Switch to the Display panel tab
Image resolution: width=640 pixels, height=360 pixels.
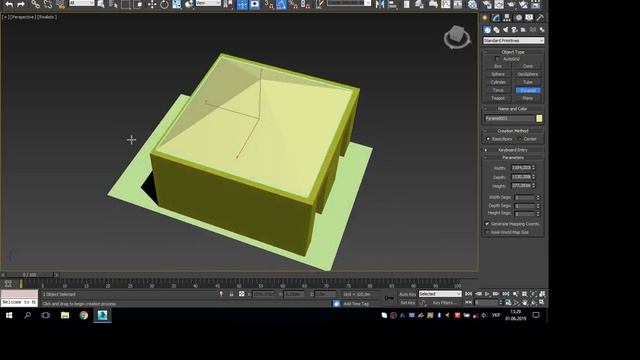529,18
